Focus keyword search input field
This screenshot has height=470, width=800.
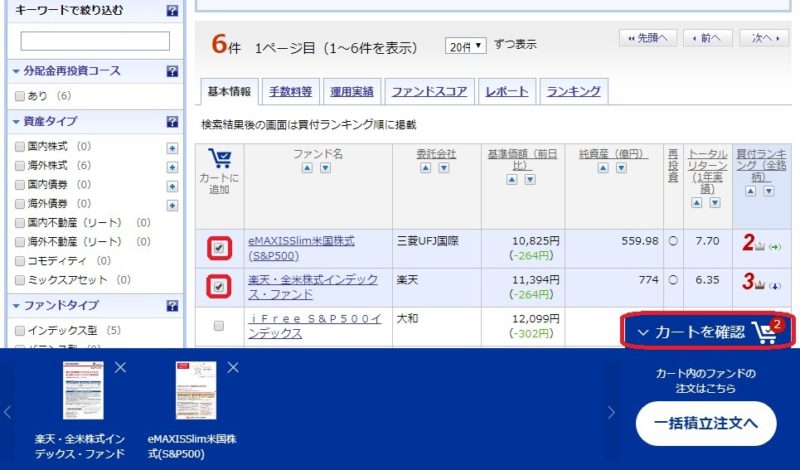click(95, 41)
